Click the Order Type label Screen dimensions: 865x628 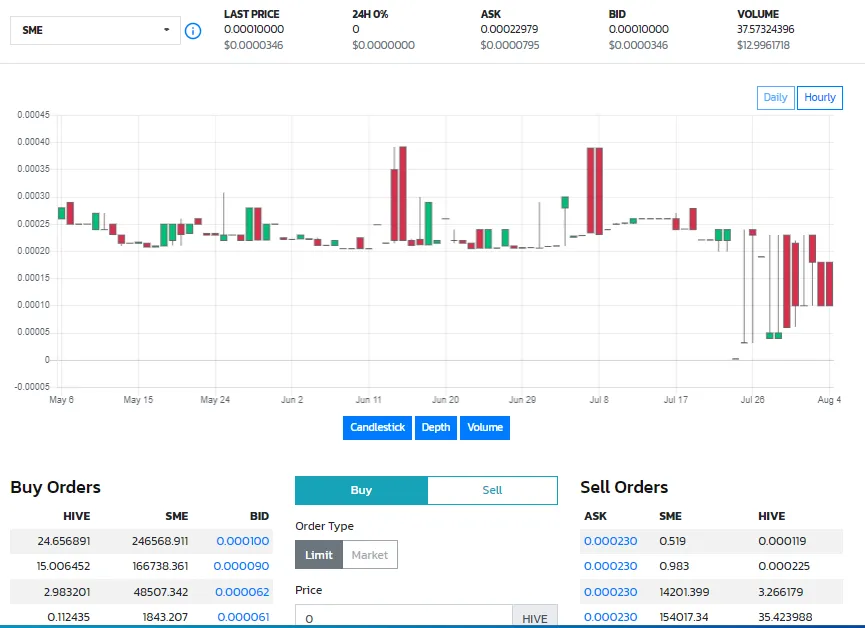point(324,526)
